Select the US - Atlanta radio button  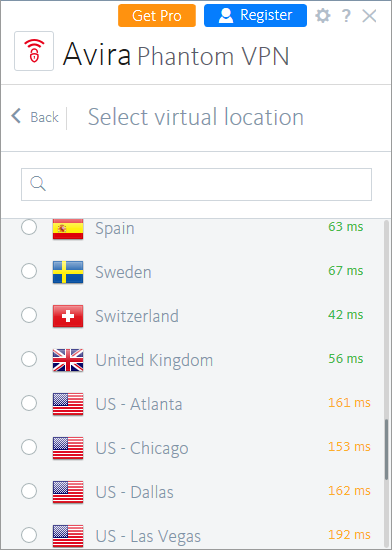tap(29, 403)
